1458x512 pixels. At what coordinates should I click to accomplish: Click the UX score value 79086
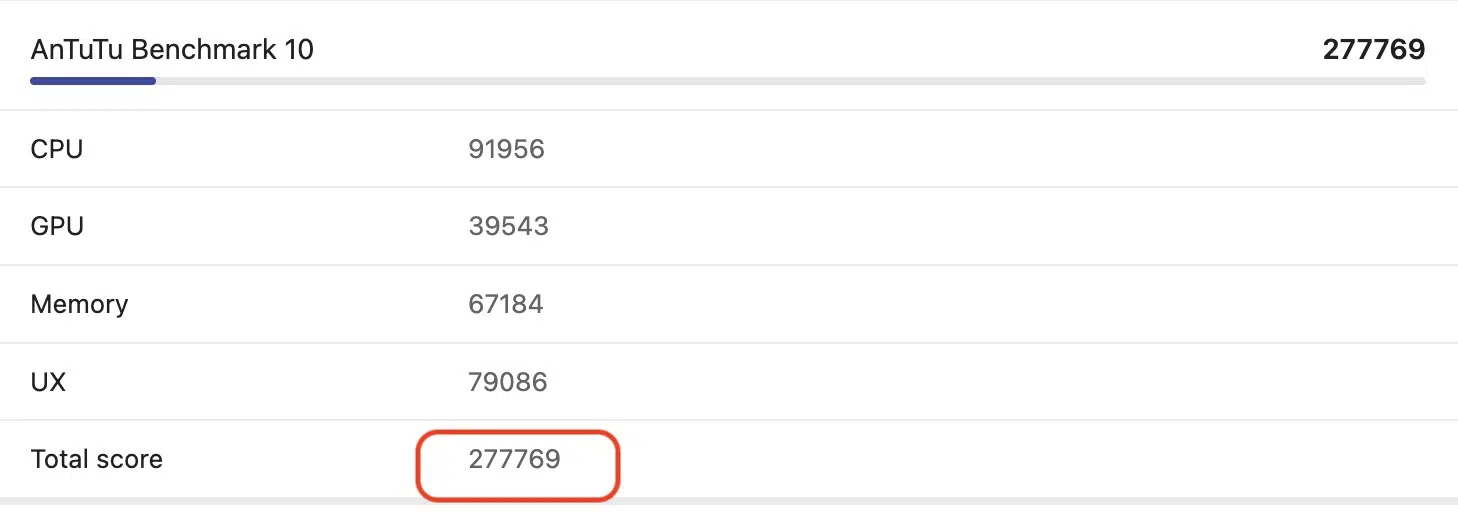pos(507,382)
